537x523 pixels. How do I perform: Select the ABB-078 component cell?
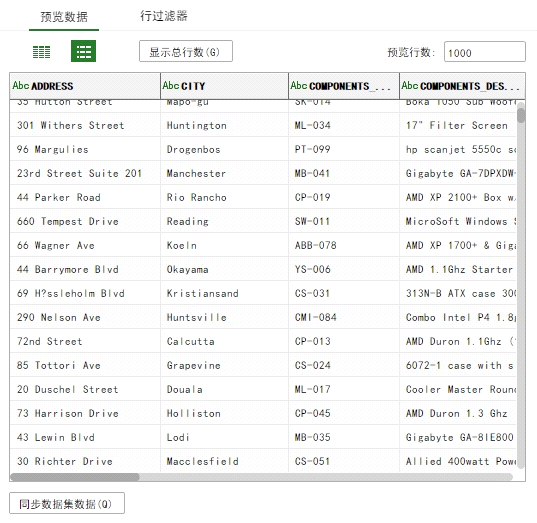pyautogui.click(x=344, y=245)
